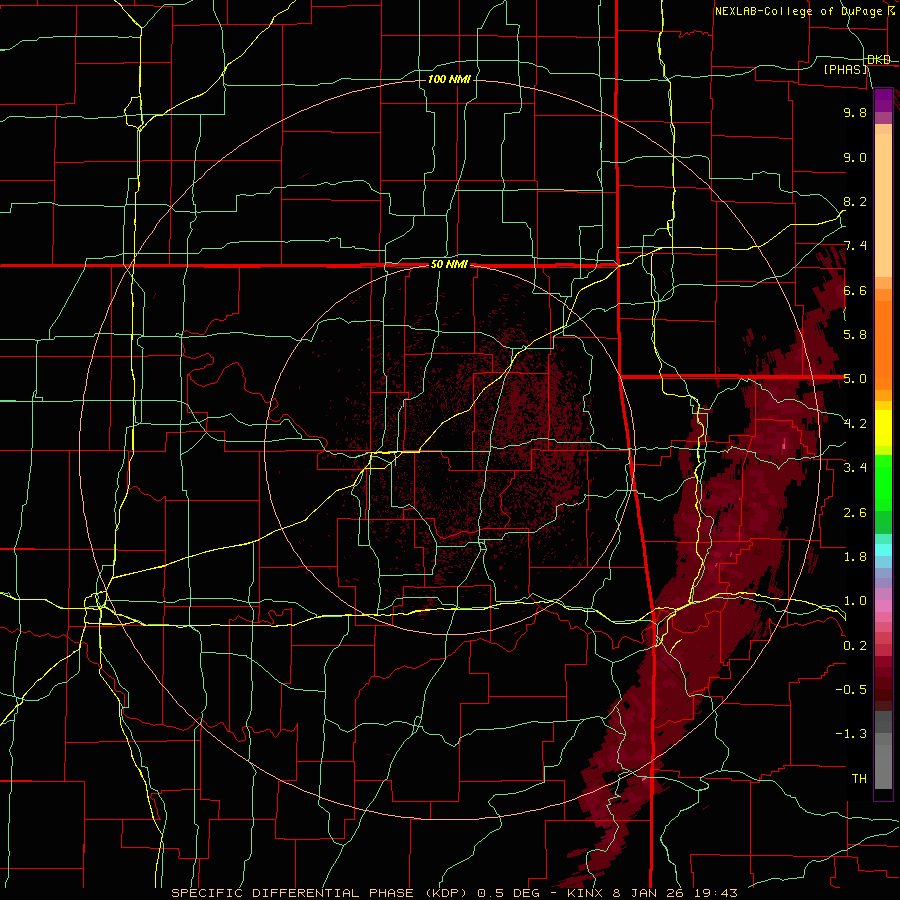Click the 1.8 scale label
Screen dimensions: 900x900
tap(855, 557)
